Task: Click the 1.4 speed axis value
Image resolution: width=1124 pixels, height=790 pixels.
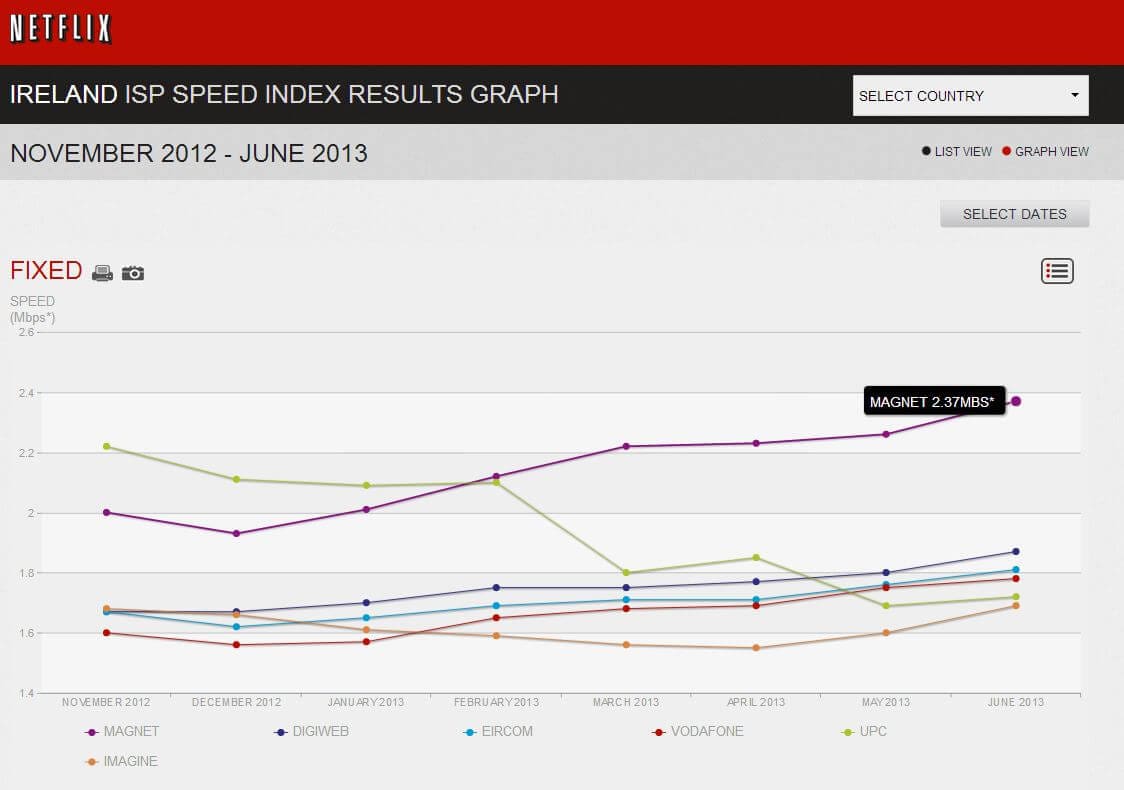Action: [27, 693]
